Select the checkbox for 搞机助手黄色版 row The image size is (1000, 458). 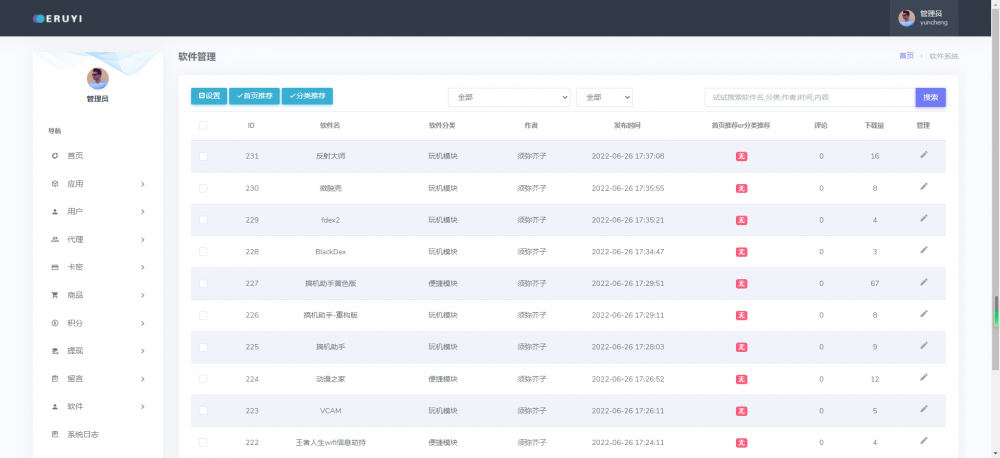click(x=203, y=283)
